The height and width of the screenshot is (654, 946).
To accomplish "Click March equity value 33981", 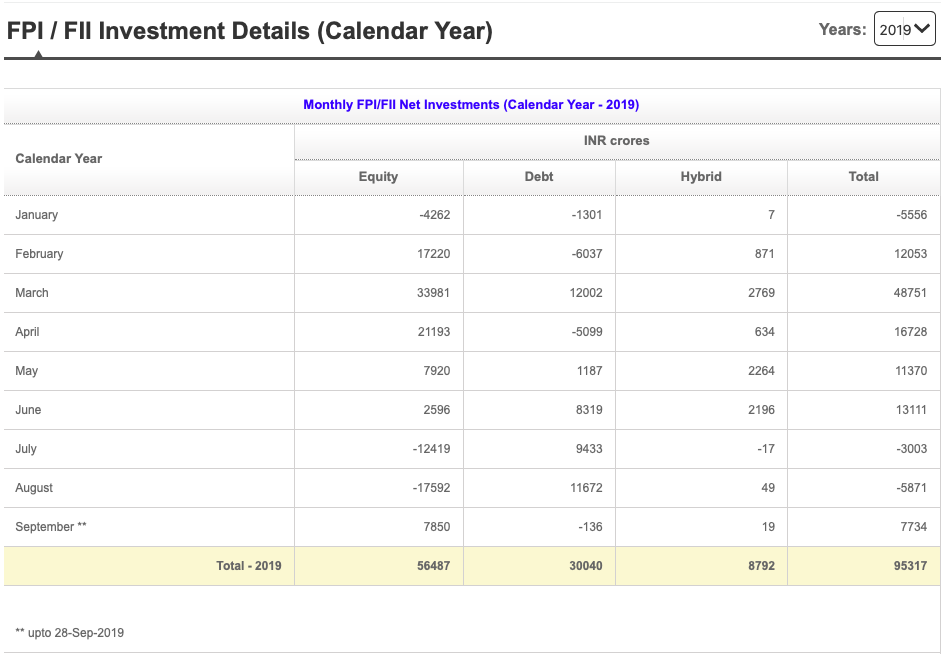I will pyautogui.click(x=434, y=293).
